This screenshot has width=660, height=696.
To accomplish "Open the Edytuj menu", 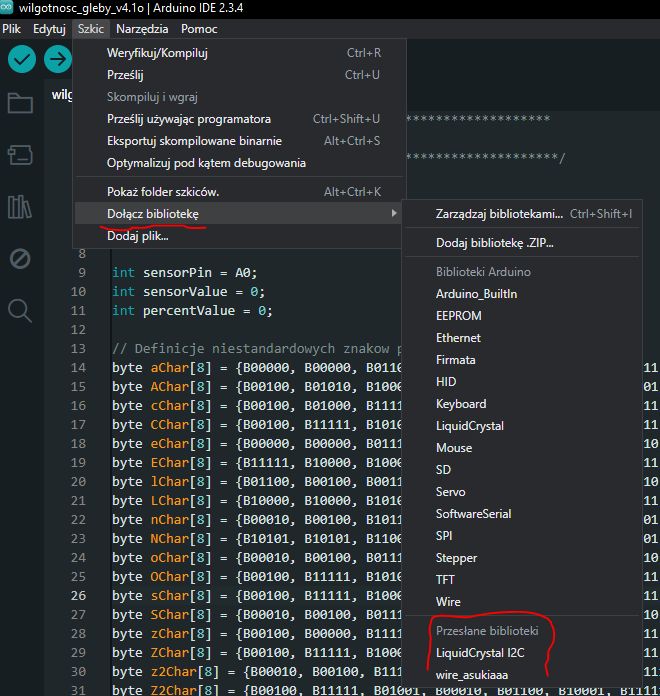I will click(49, 29).
